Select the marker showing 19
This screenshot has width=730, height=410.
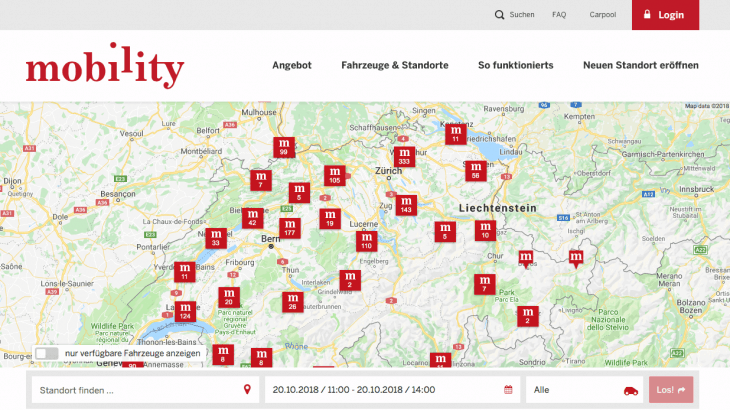coord(330,219)
